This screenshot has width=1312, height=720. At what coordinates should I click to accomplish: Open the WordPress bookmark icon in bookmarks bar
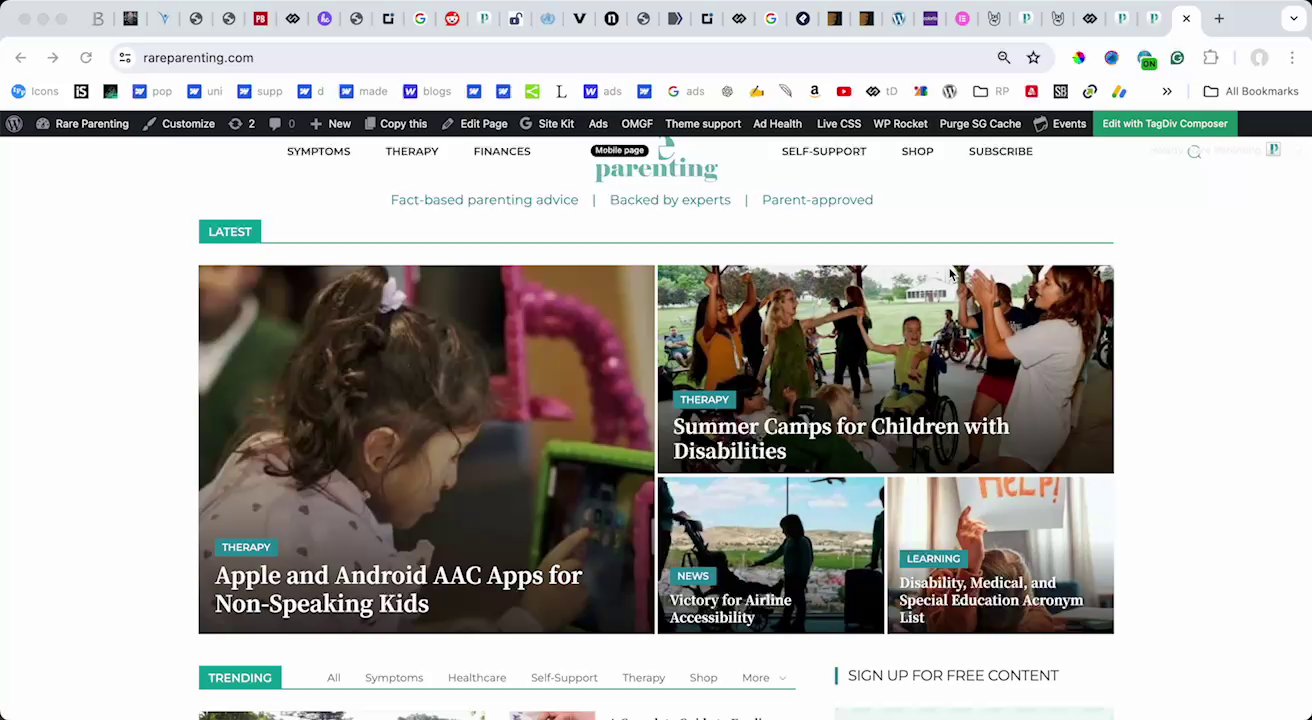tap(949, 91)
